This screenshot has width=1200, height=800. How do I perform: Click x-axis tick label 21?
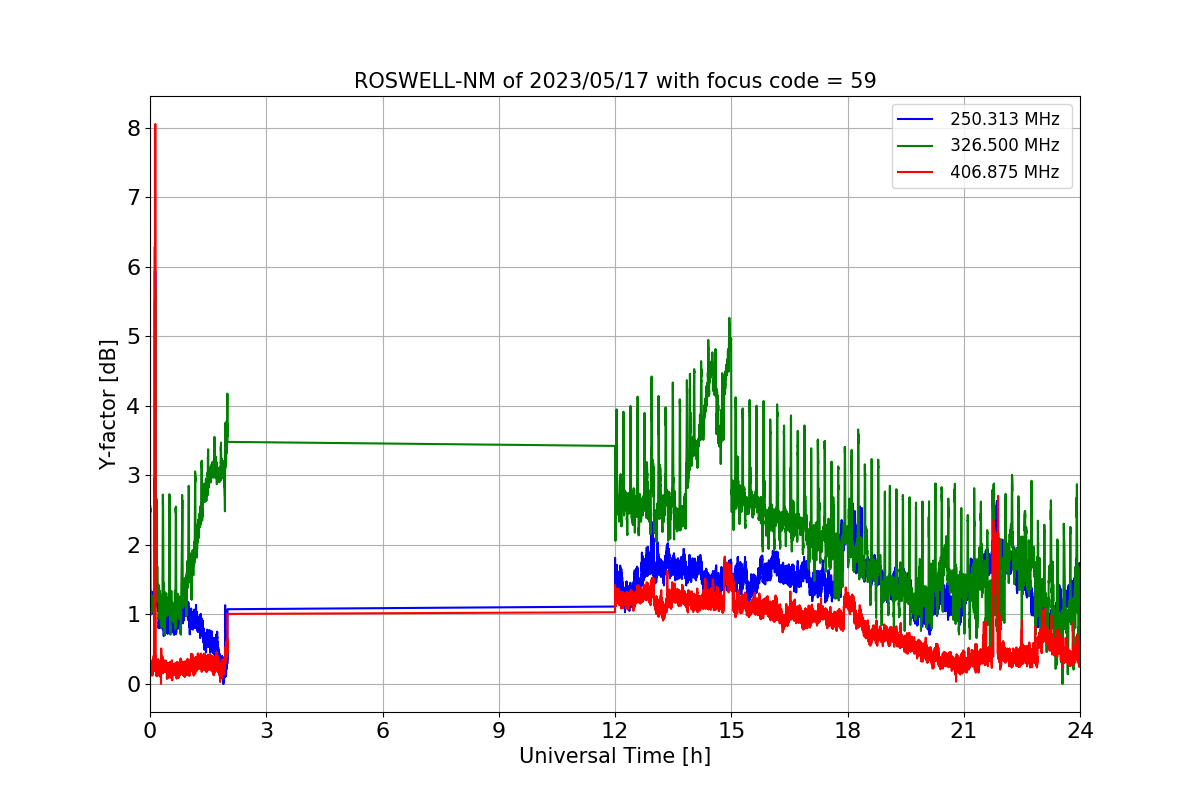pyautogui.click(x=964, y=731)
